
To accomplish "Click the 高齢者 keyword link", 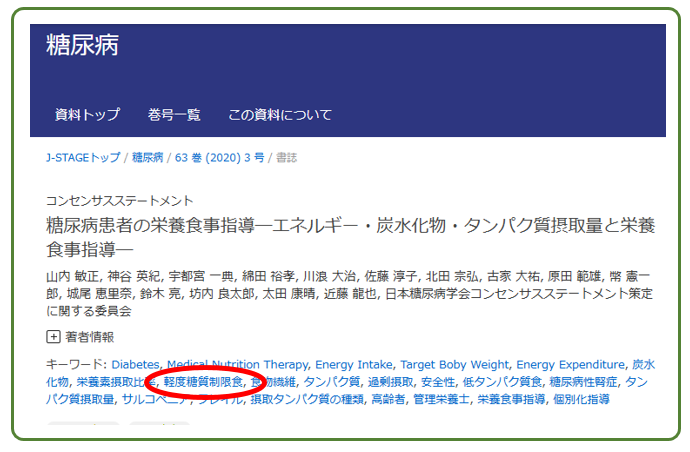I will [x=388, y=399].
